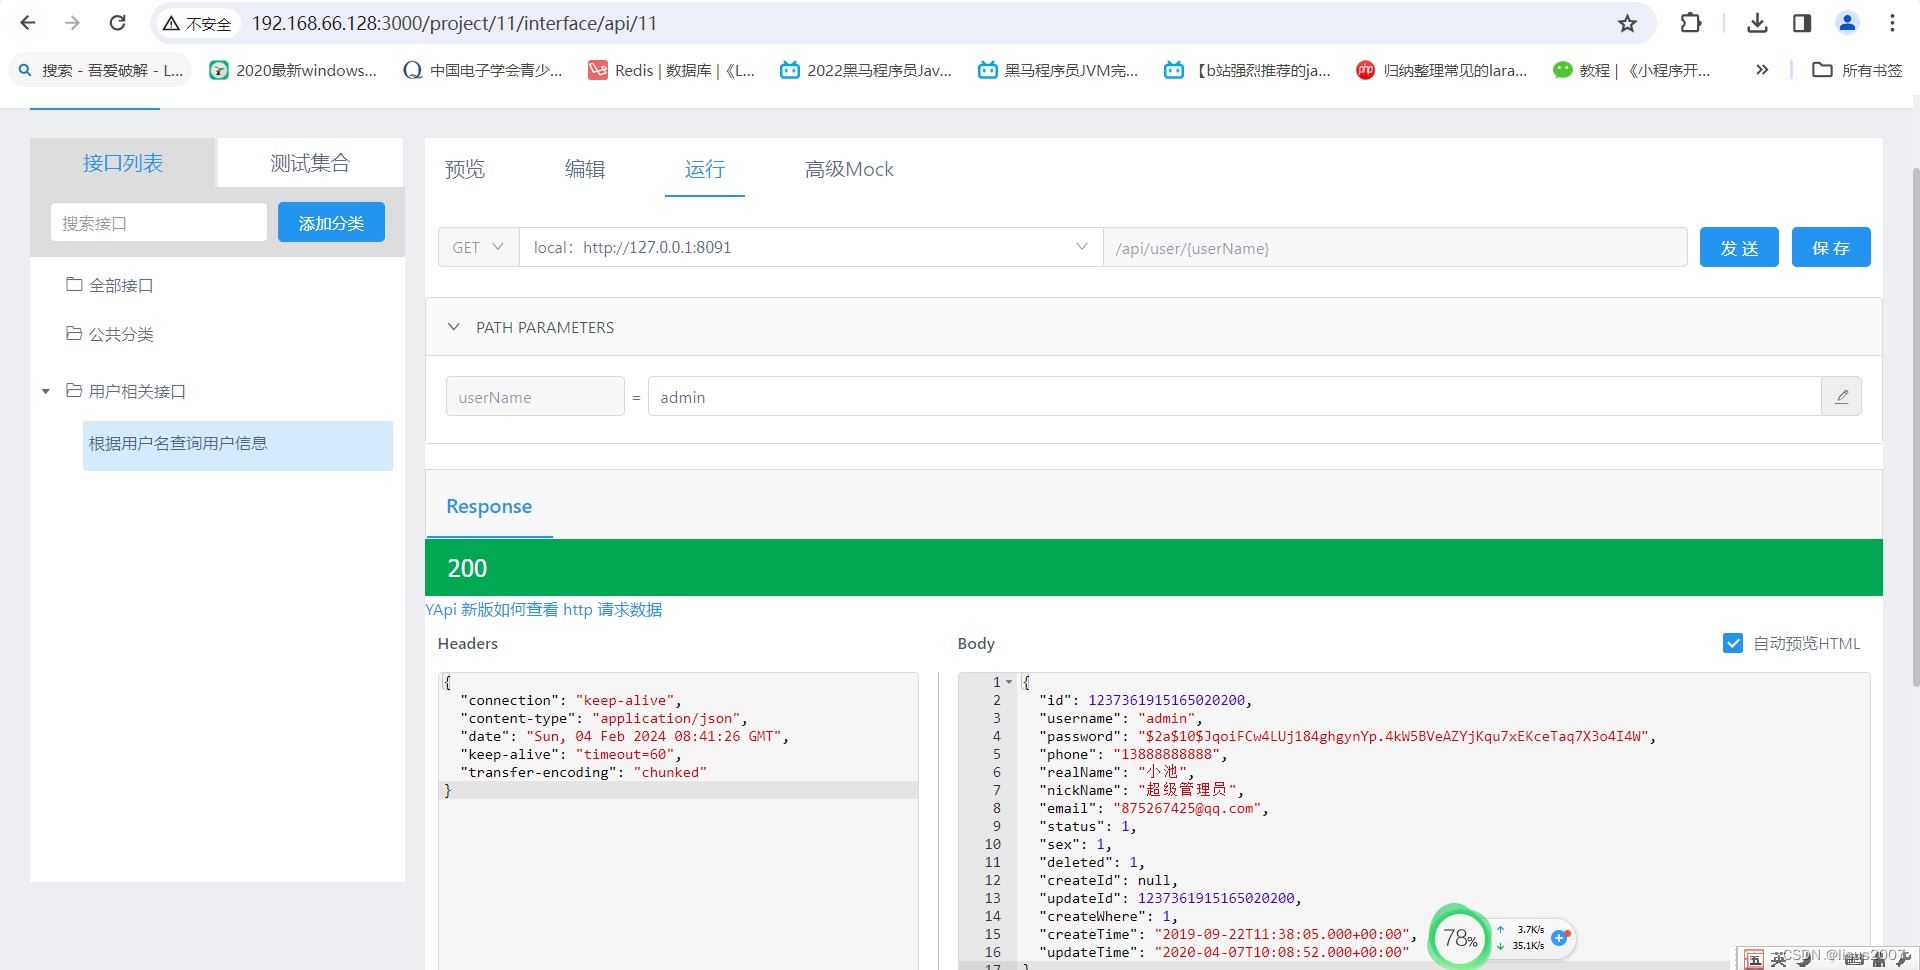This screenshot has height=970, width=1920.
Task: Click the "content-type" header line
Action: pyautogui.click(x=603, y=718)
